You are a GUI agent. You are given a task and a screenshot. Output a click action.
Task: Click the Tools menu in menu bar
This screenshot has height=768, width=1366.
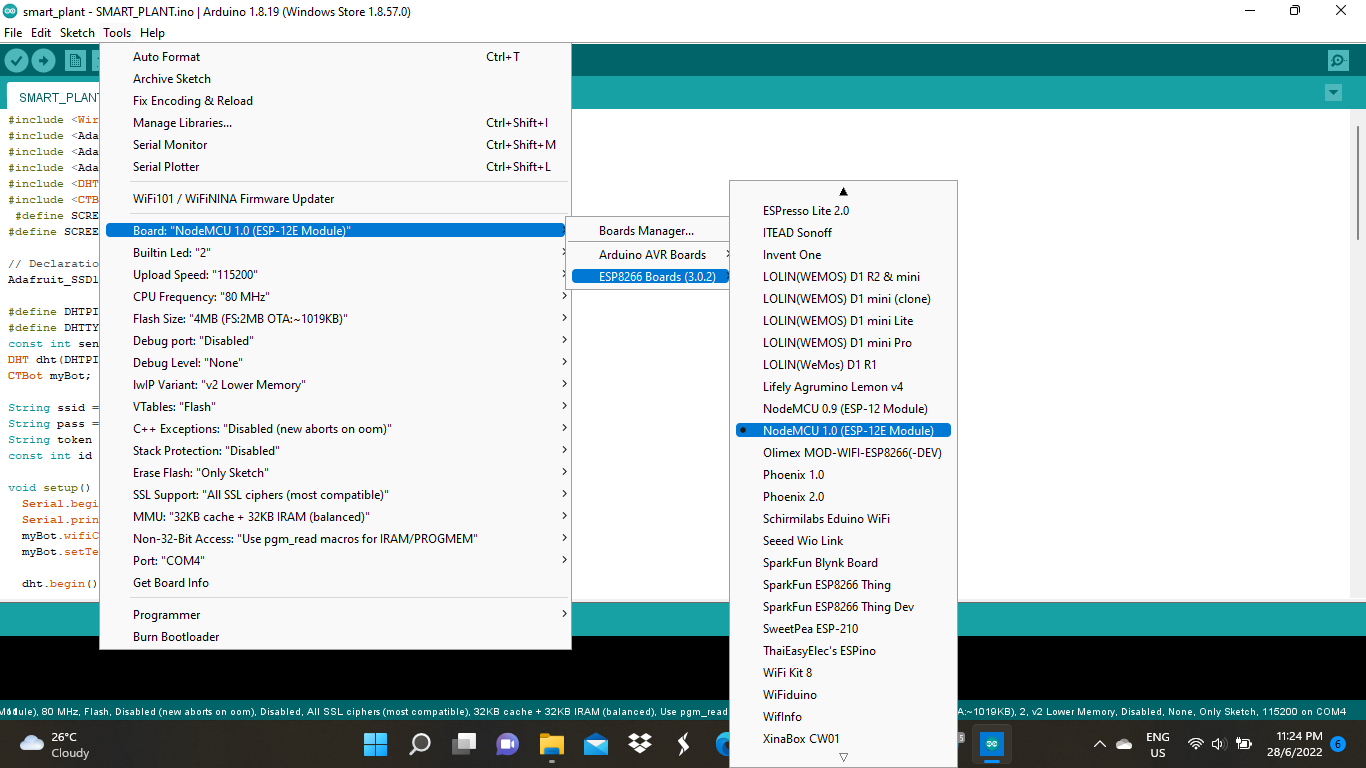[117, 33]
